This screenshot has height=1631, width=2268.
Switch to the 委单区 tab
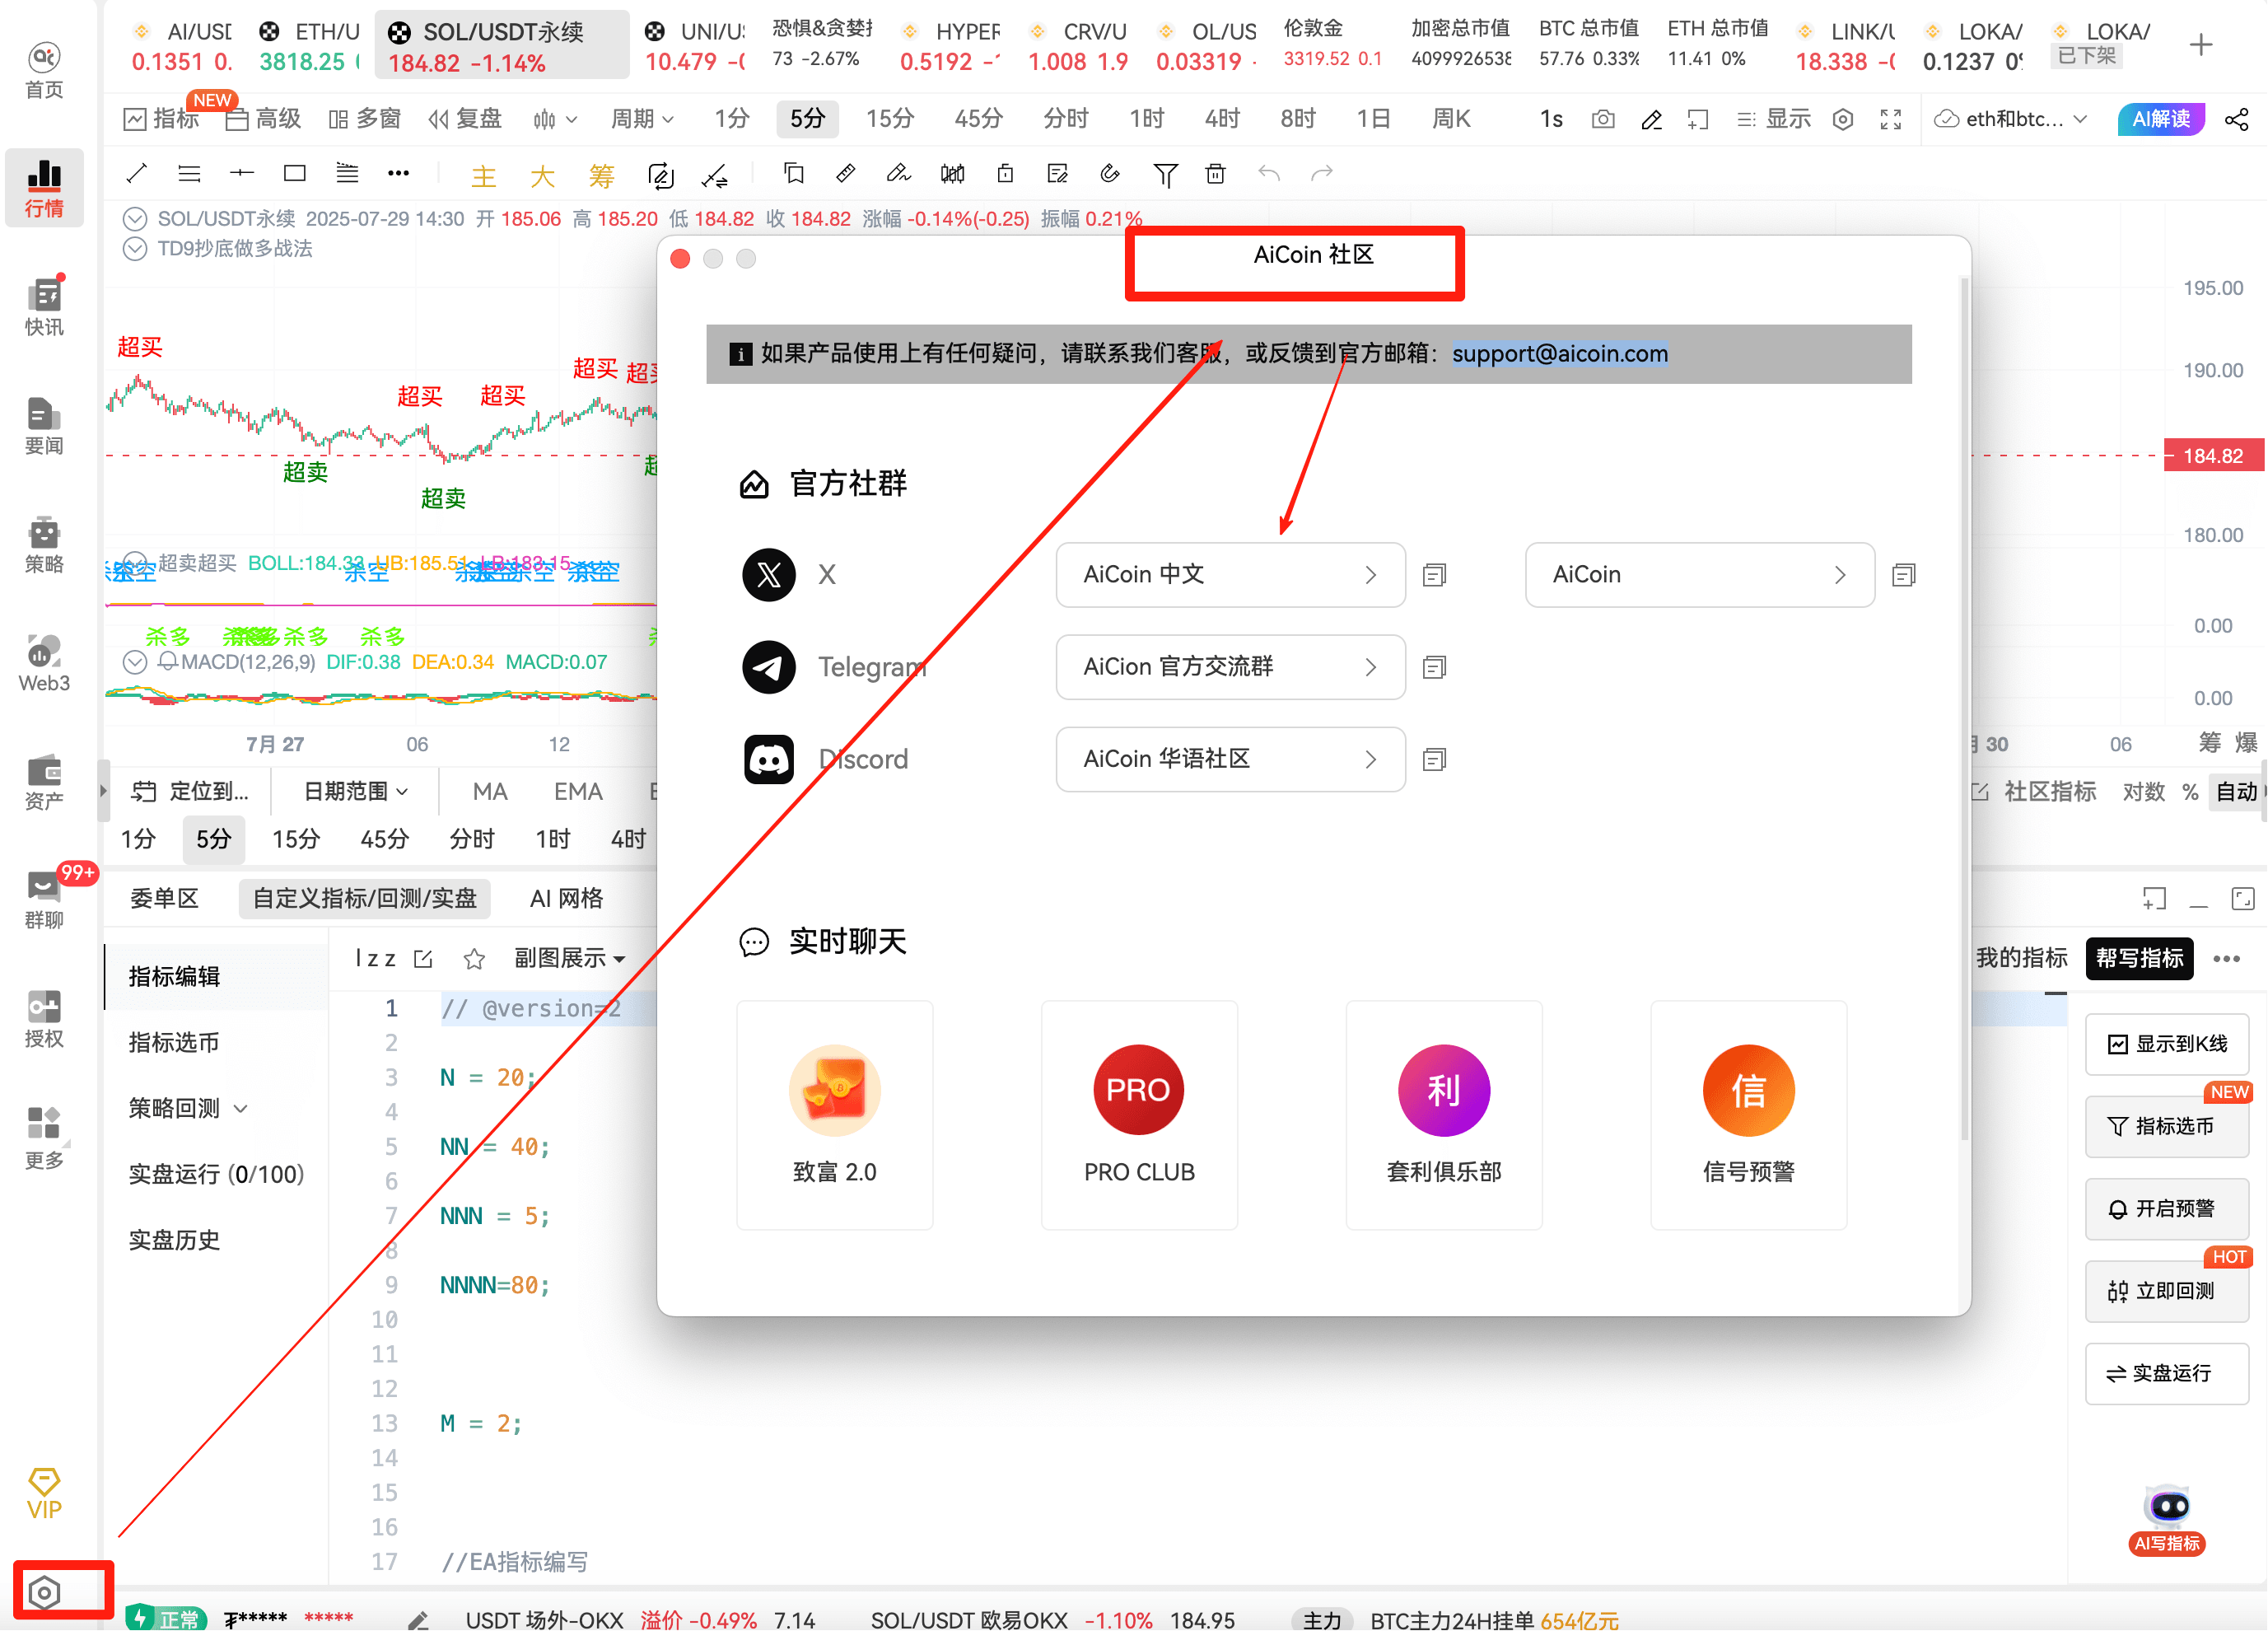(x=164, y=899)
